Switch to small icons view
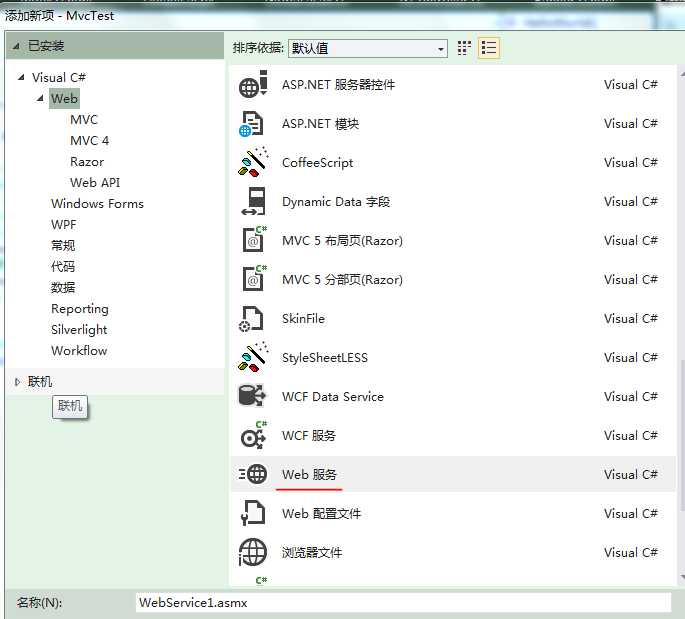The image size is (685, 619). (464, 48)
